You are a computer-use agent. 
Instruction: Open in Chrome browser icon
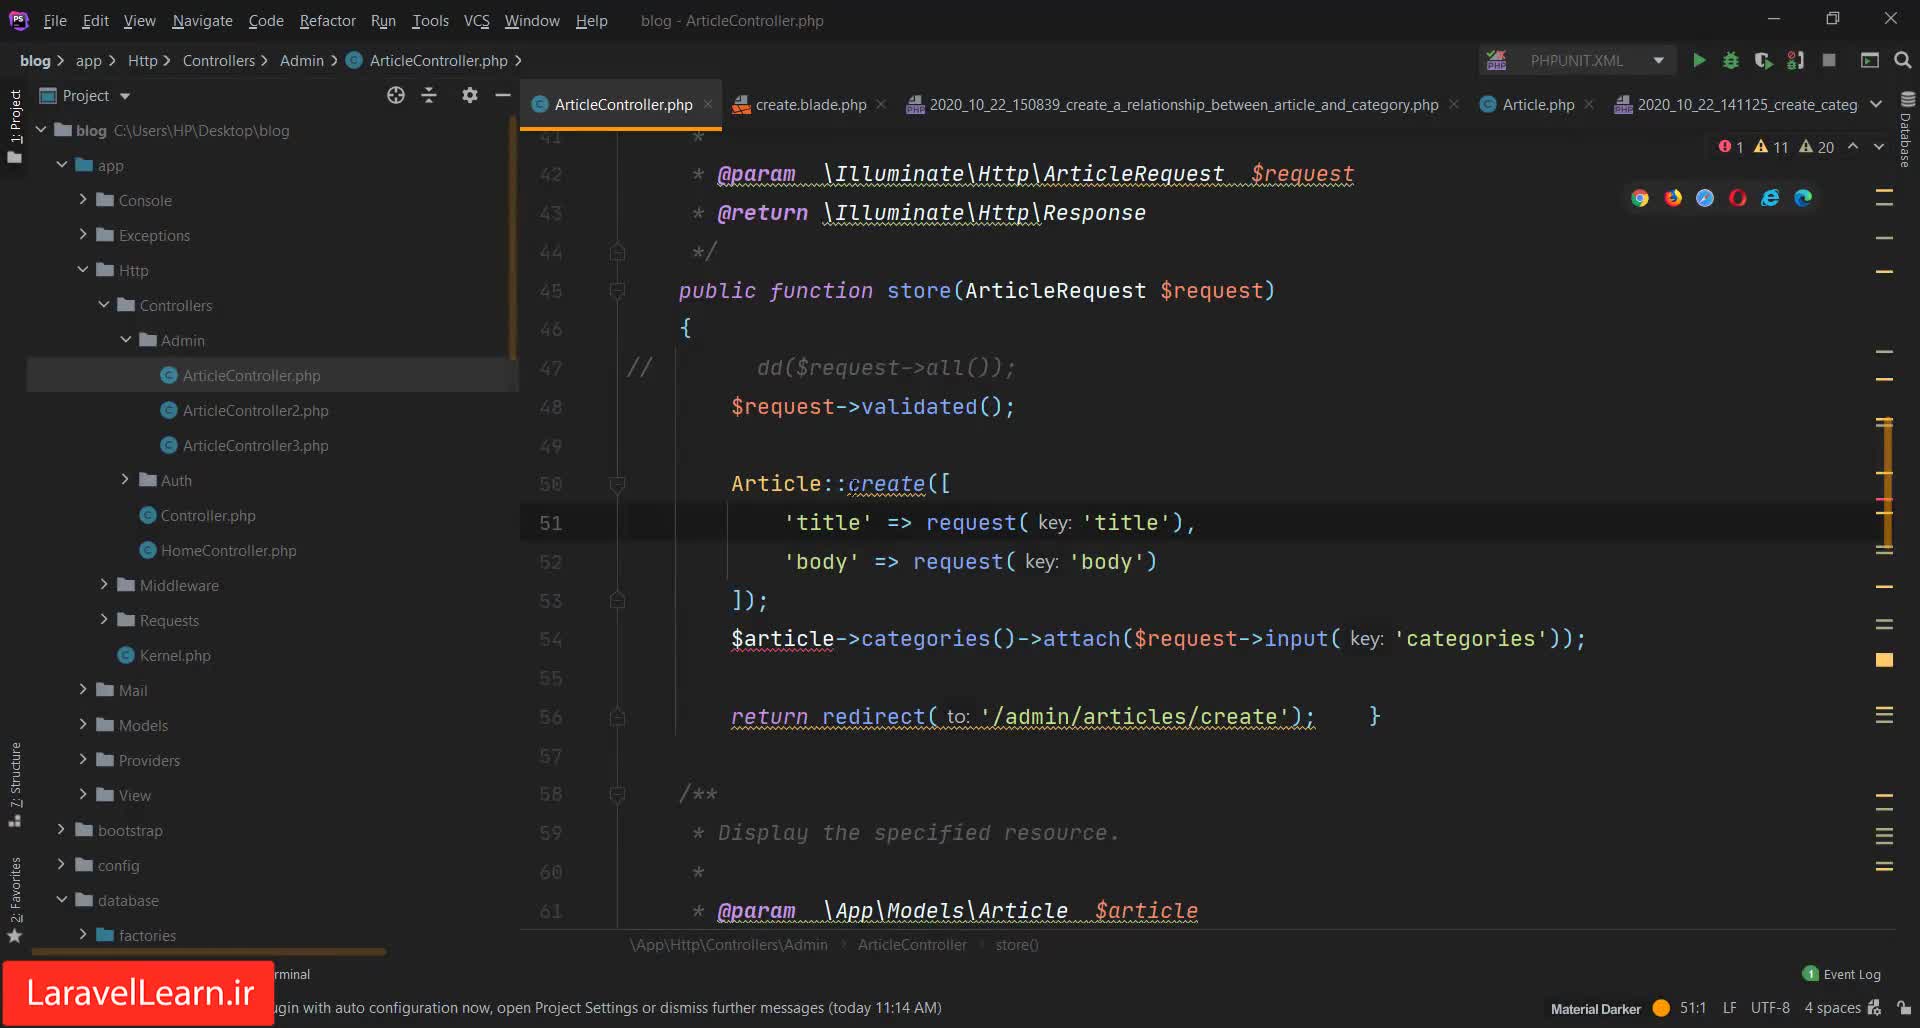1640,198
